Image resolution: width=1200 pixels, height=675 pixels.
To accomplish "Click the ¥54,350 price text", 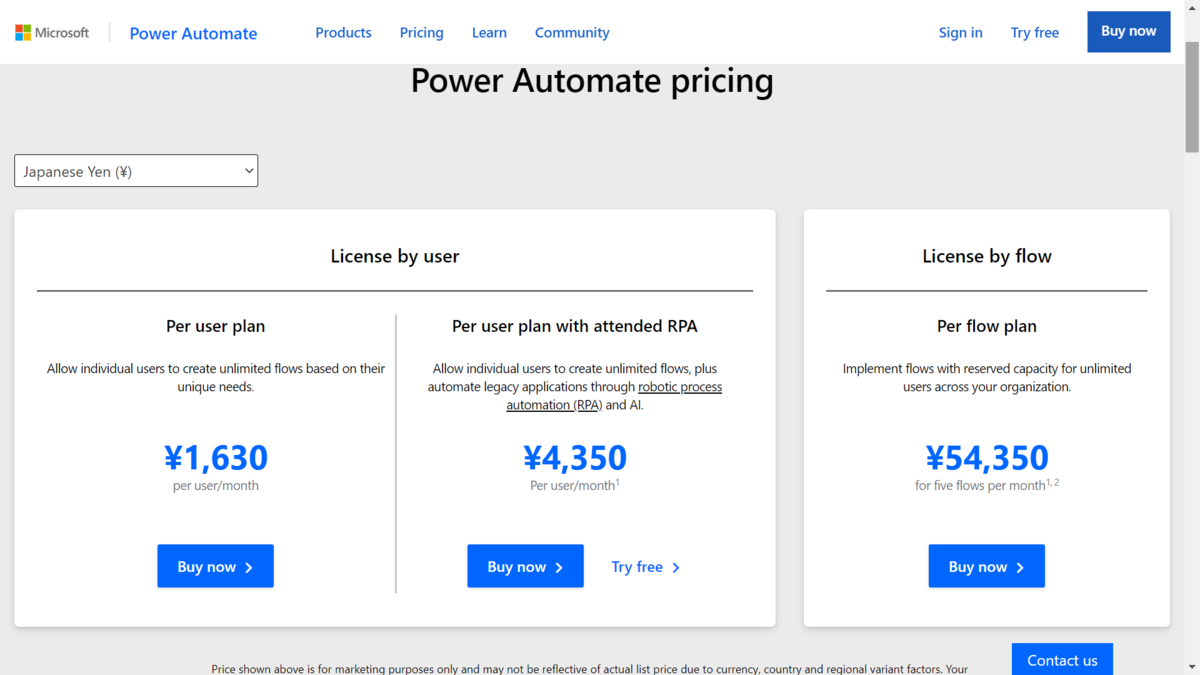I will (x=987, y=457).
